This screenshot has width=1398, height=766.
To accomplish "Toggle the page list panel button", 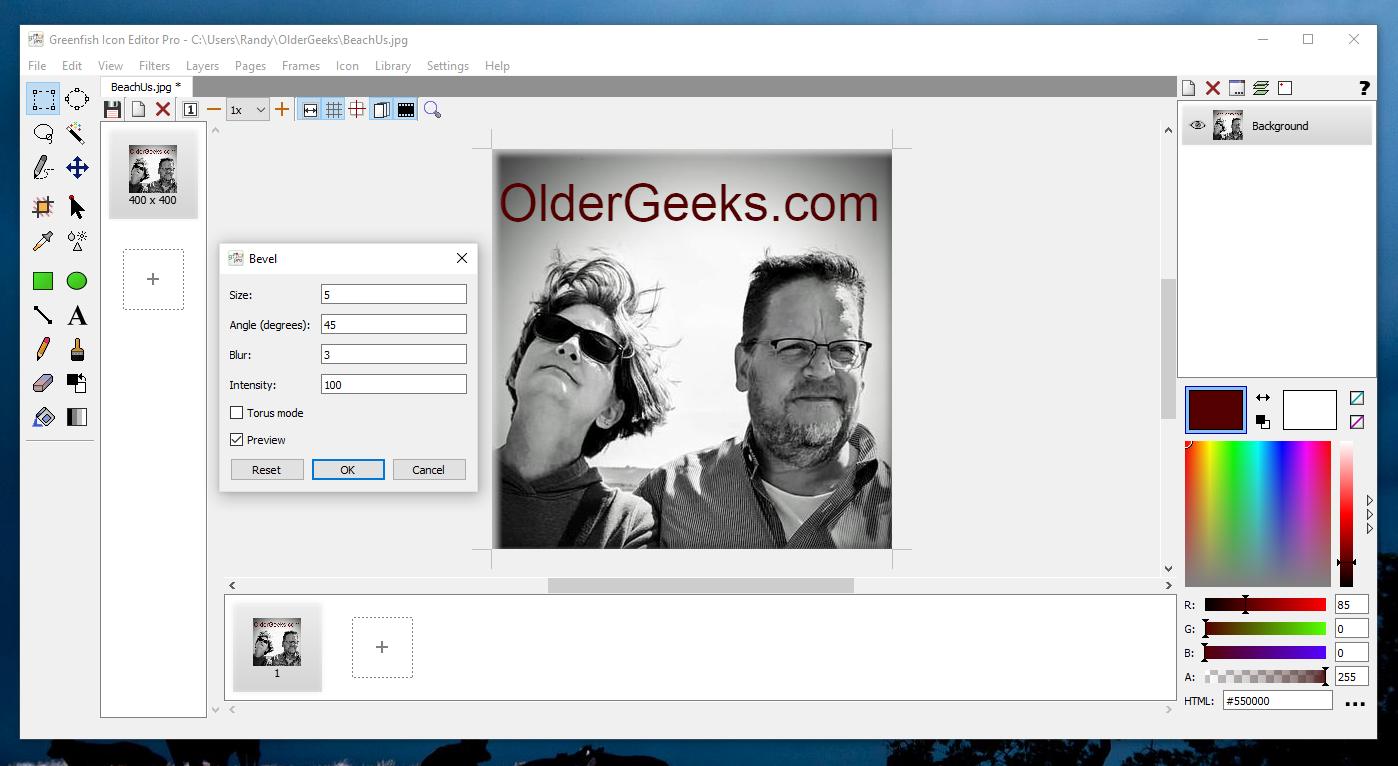I will 381,110.
